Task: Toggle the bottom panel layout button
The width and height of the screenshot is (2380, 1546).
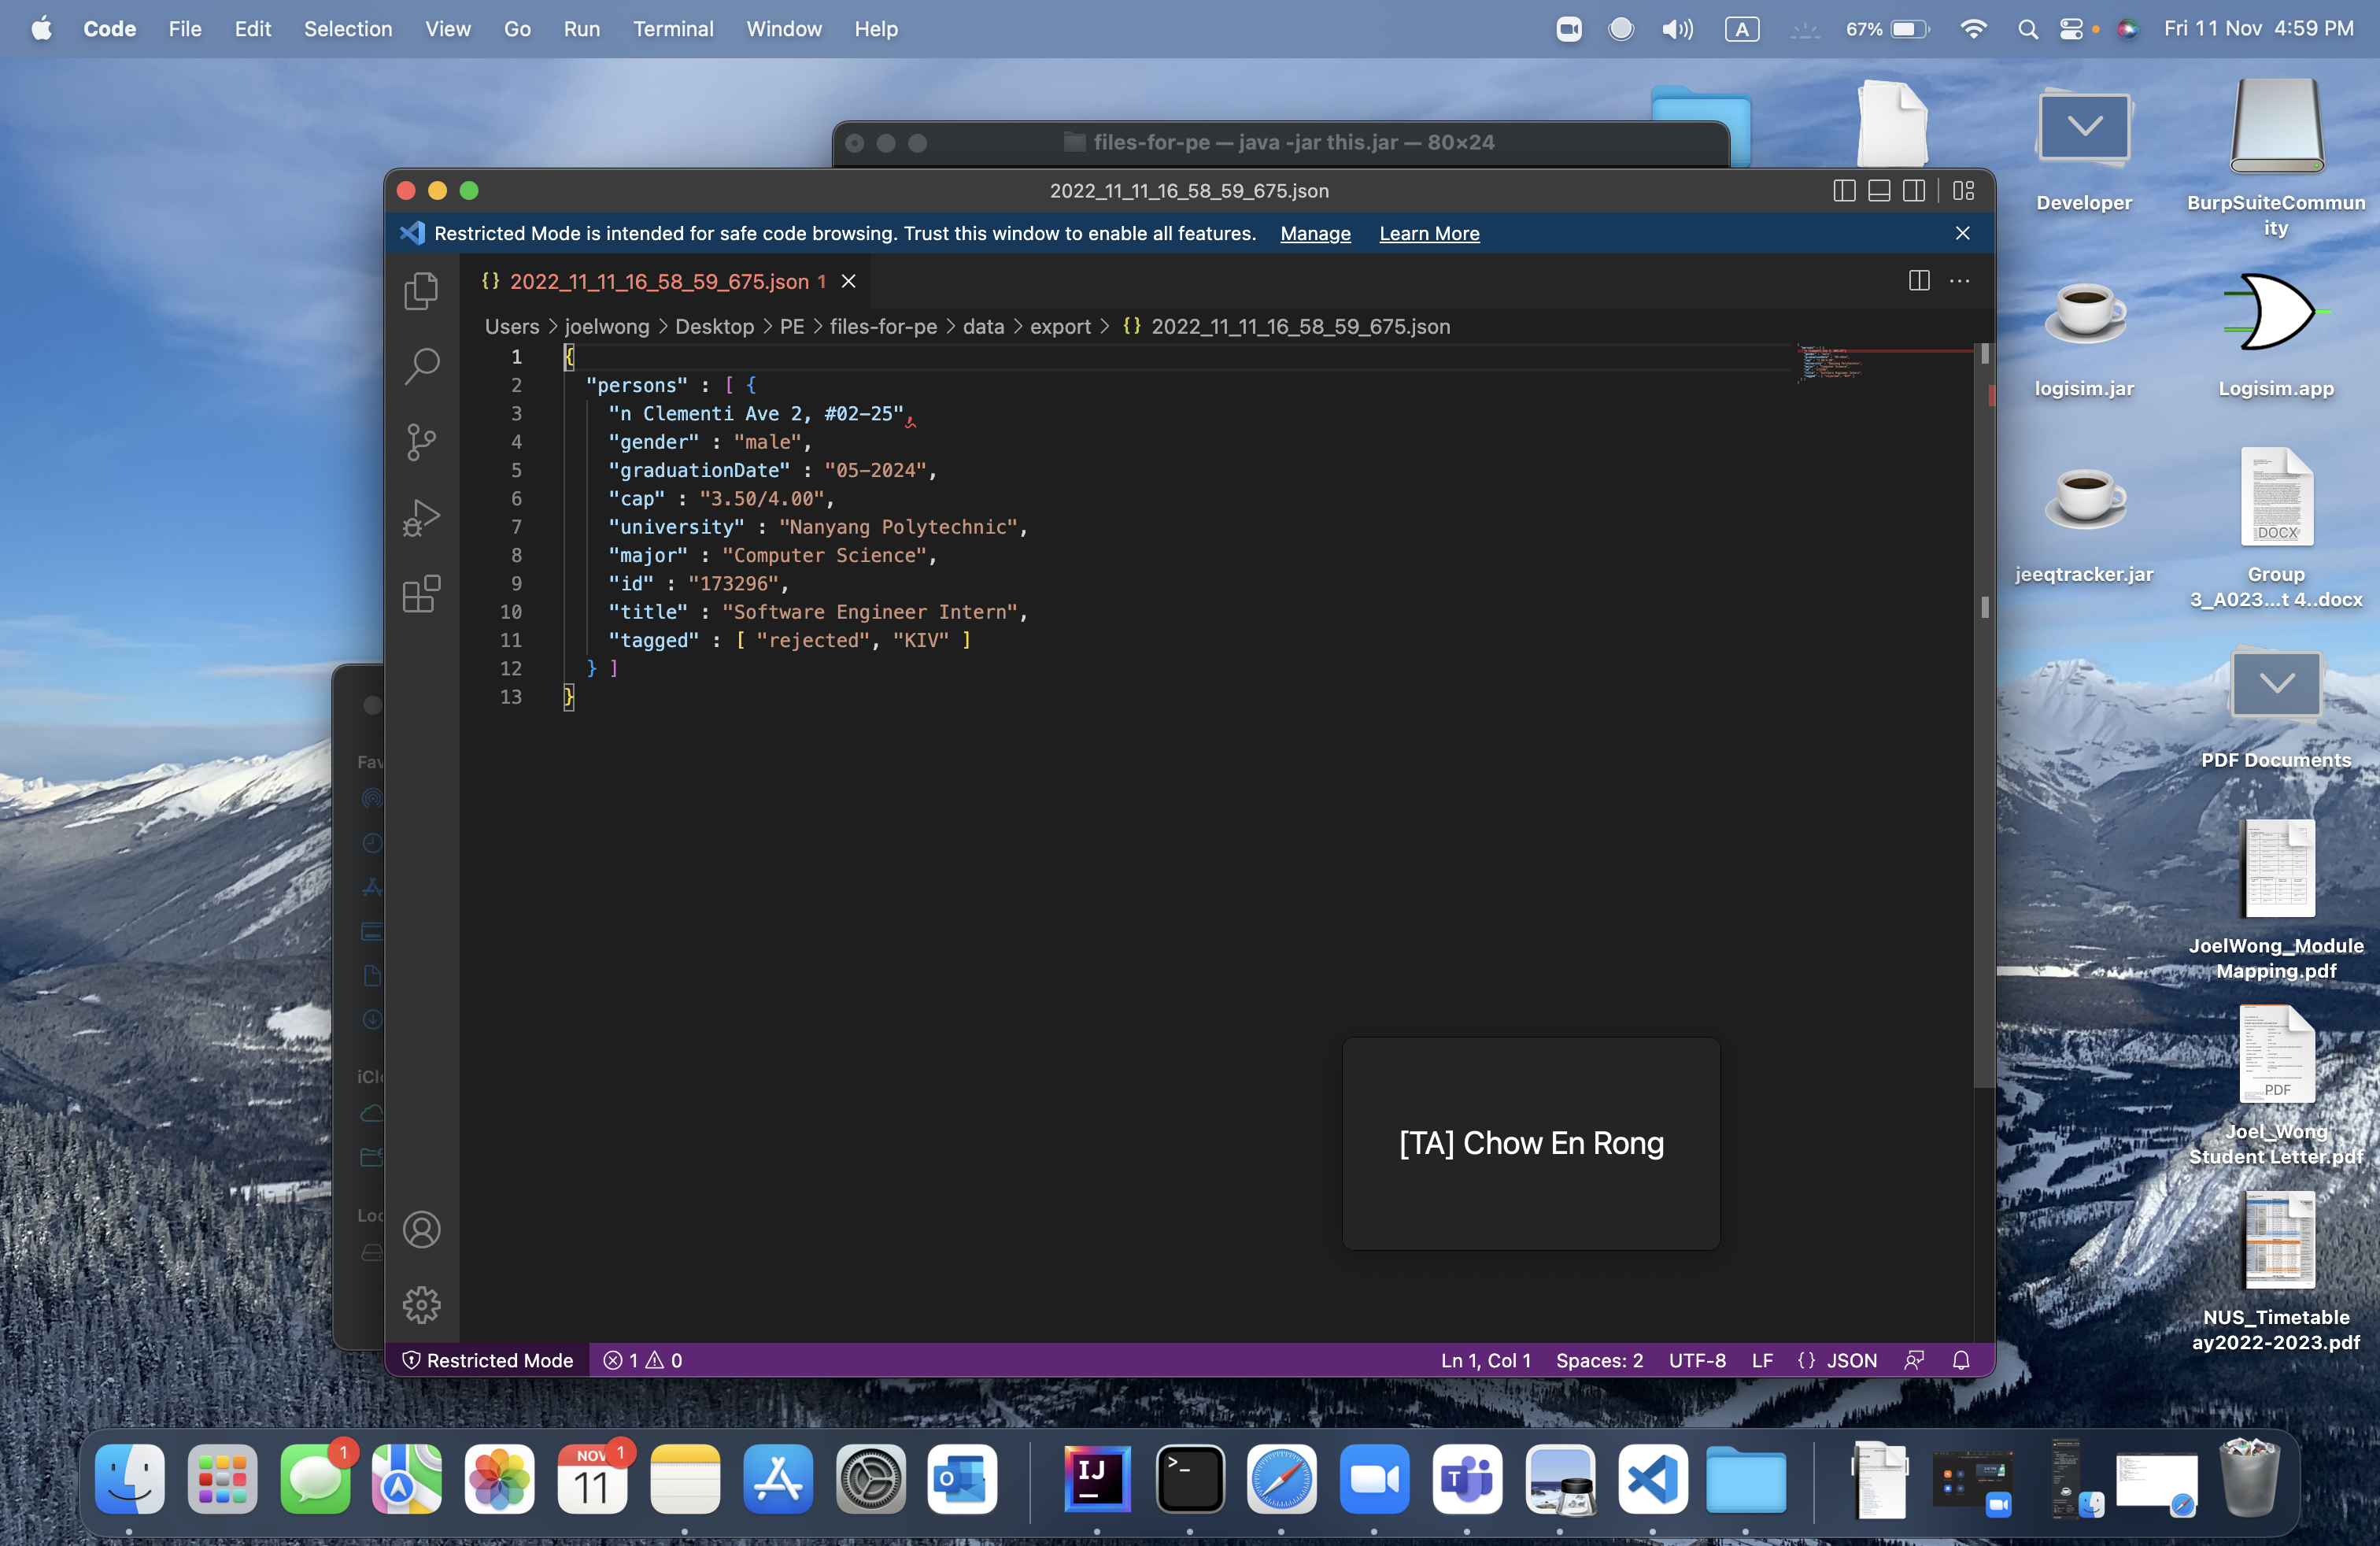Action: [x=1879, y=190]
